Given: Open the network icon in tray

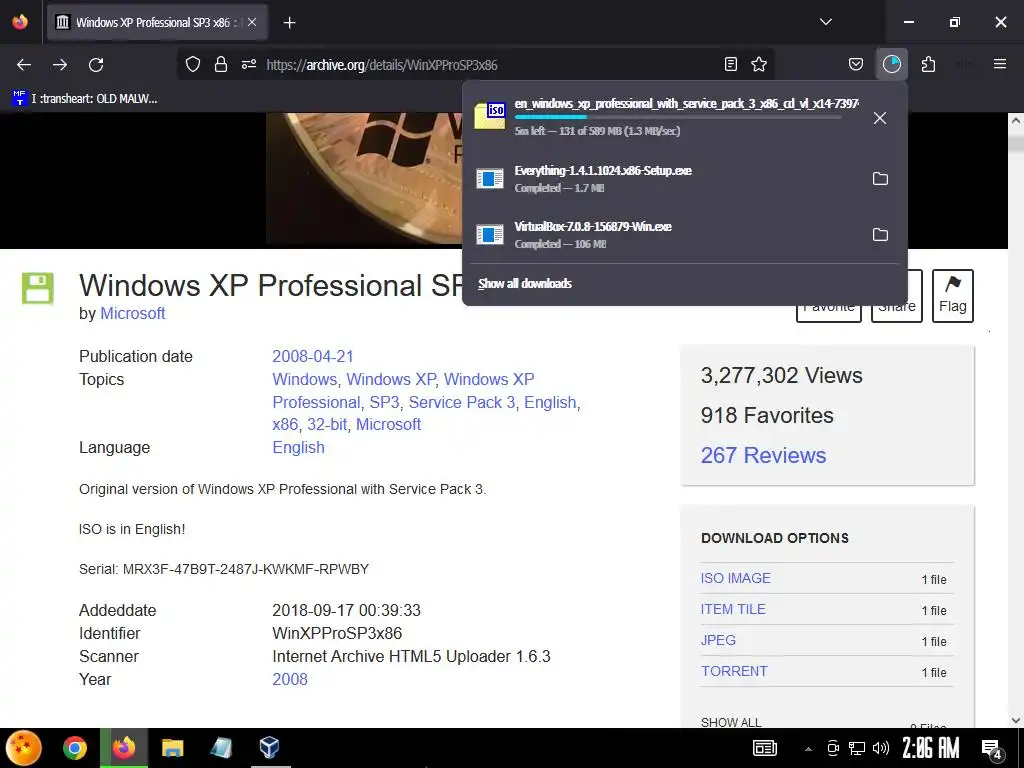Looking at the screenshot, I should point(857,748).
